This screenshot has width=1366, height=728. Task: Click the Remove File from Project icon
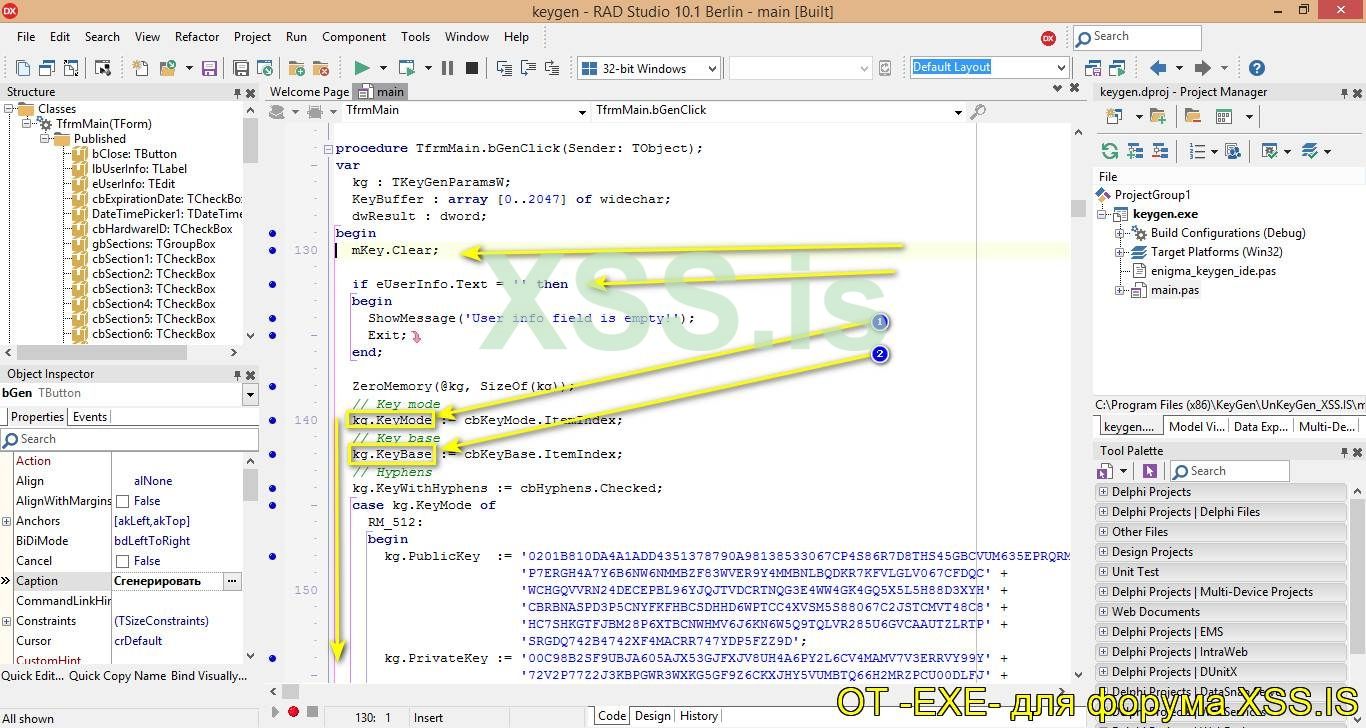(321, 68)
